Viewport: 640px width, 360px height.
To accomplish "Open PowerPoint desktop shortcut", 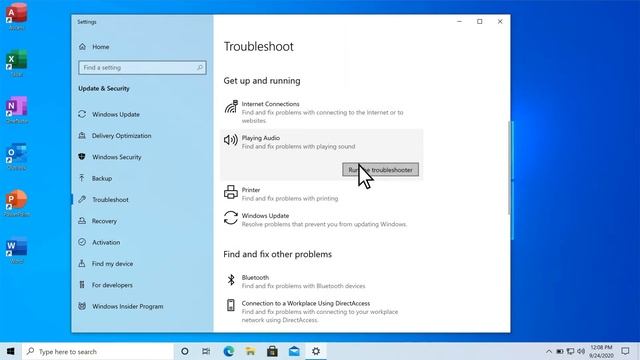I will [x=16, y=203].
